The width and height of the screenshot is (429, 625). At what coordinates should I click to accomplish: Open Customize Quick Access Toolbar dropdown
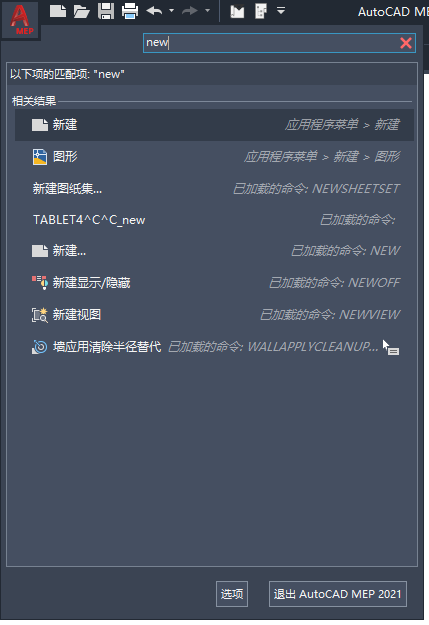[x=281, y=11]
